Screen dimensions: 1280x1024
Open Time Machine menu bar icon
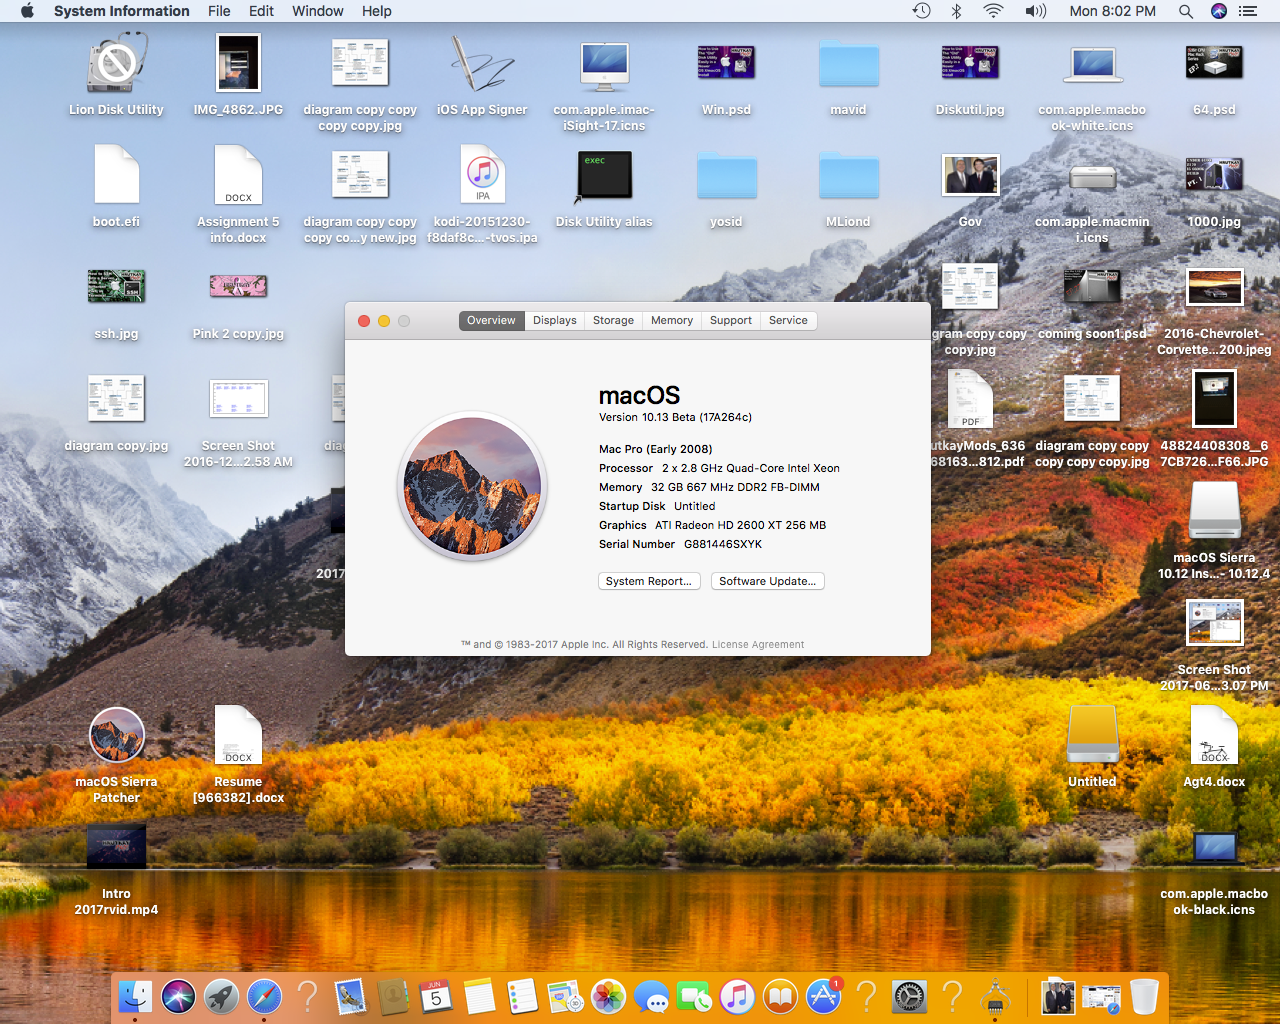point(921,11)
